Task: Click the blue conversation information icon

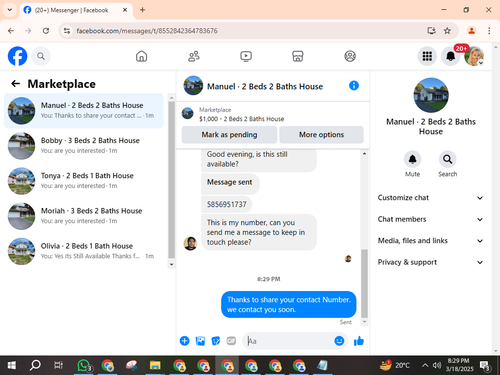Action: [354, 86]
